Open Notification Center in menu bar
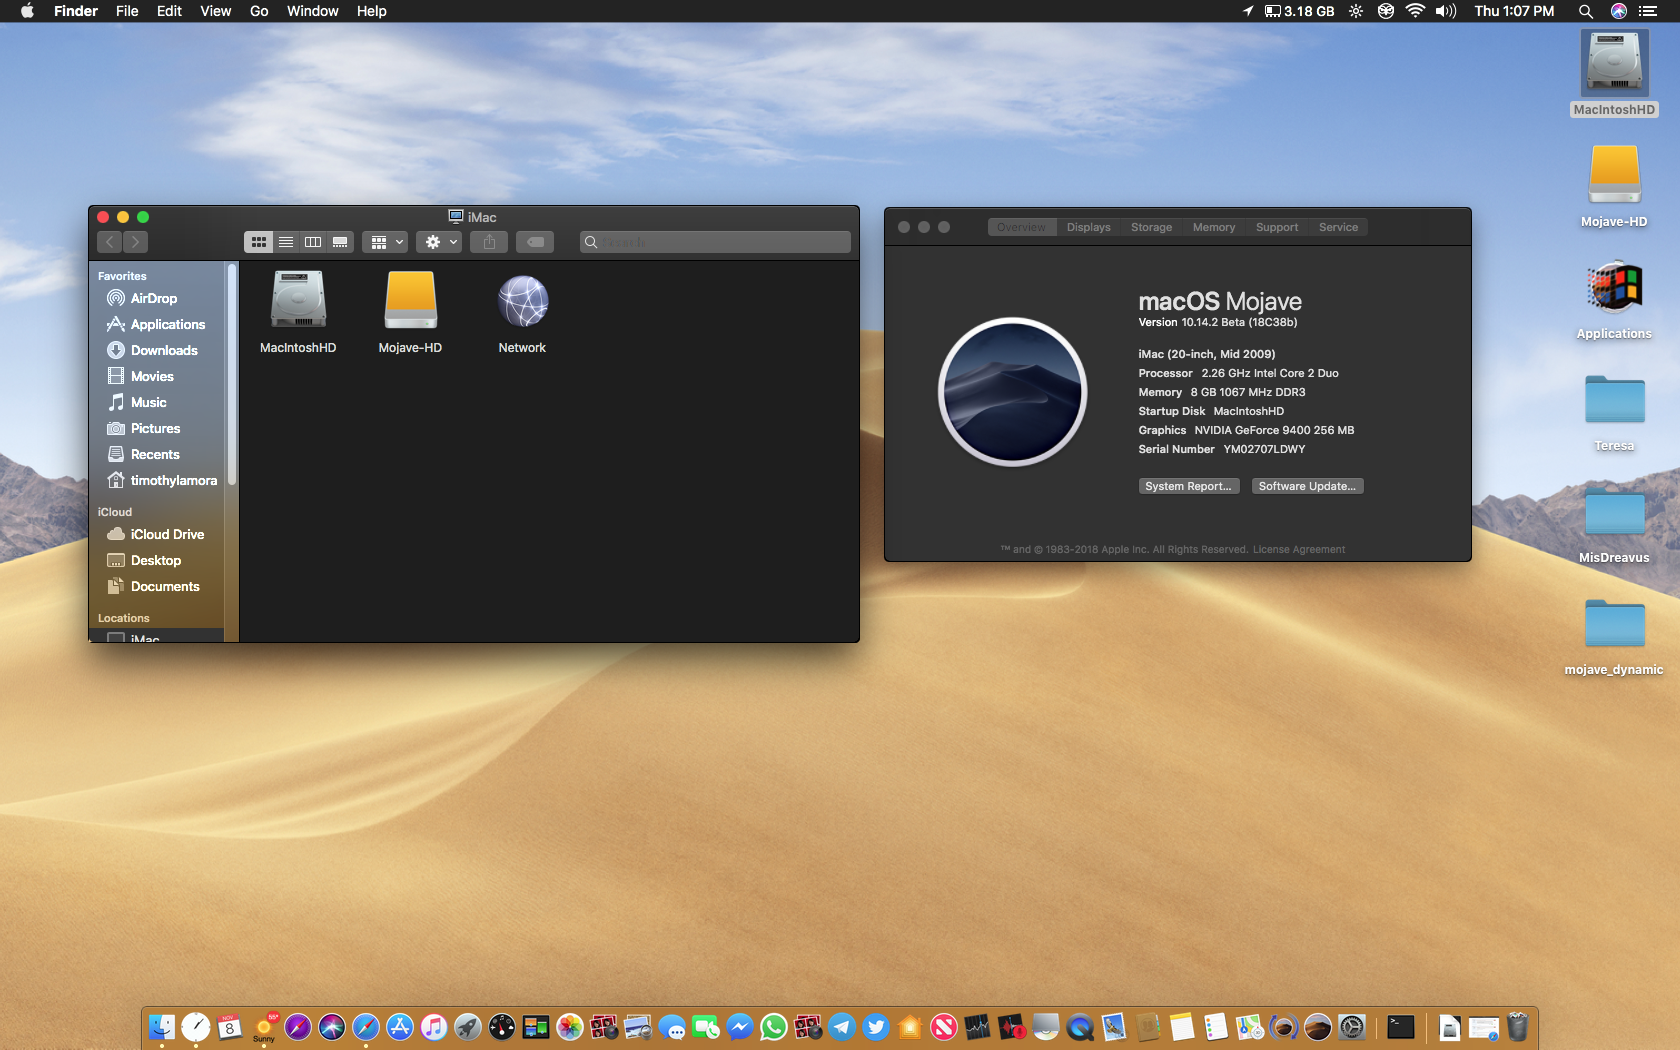Screen dimensions: 1680x1050 (x=1648, y=11)
